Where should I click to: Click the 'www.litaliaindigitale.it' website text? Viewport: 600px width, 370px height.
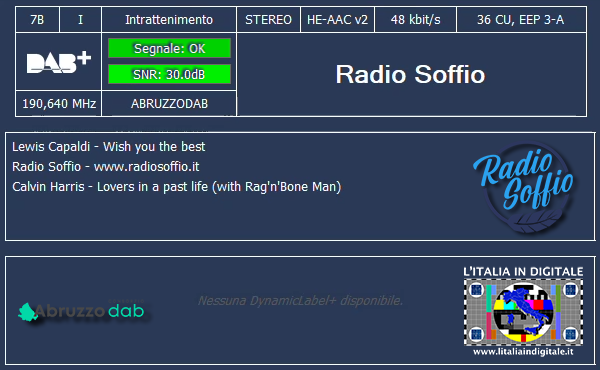tap(523, 352)
